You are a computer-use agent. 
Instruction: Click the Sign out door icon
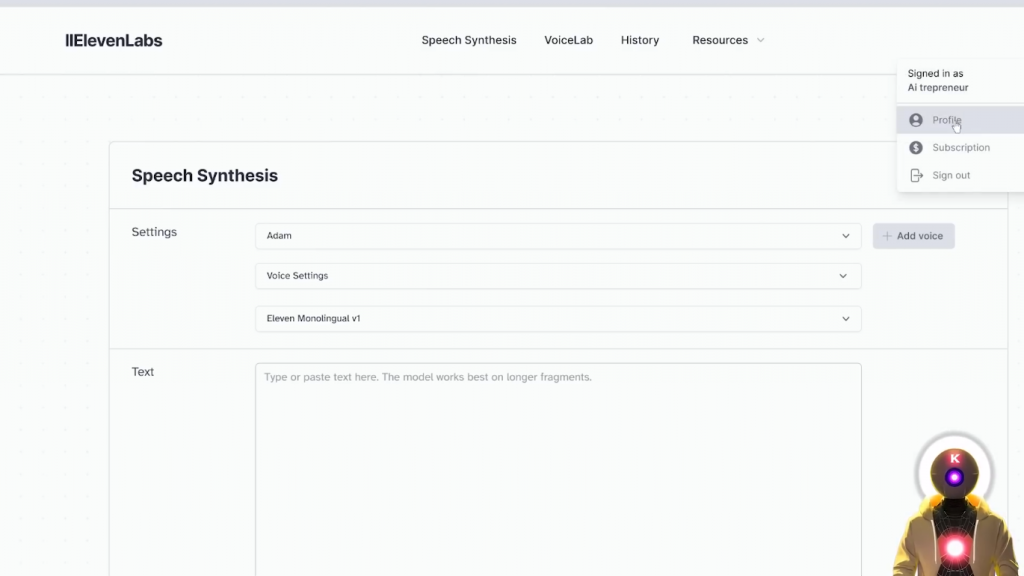(916, 175)
